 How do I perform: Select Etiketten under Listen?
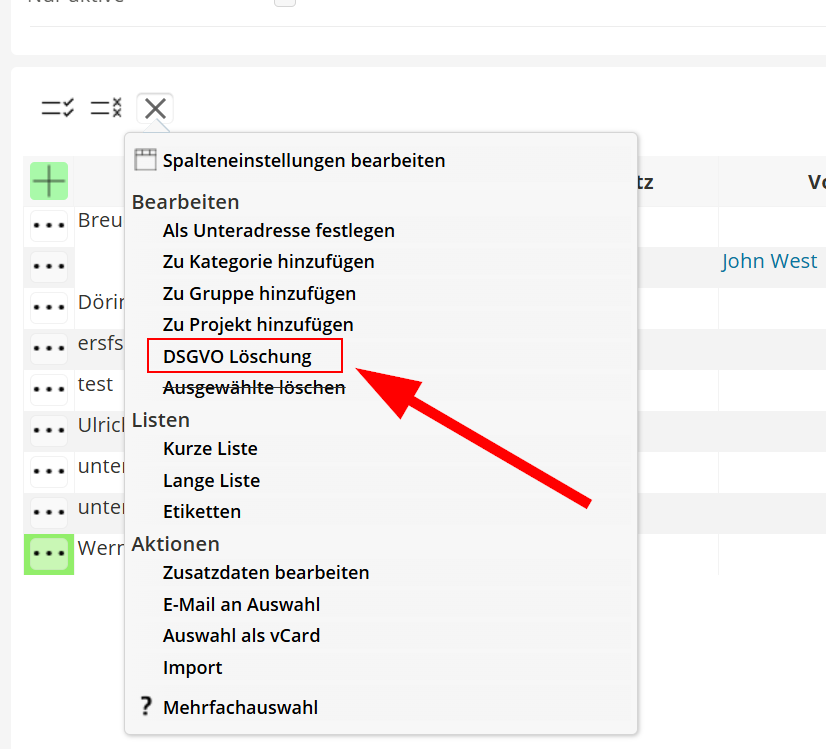tap(201, 512)
